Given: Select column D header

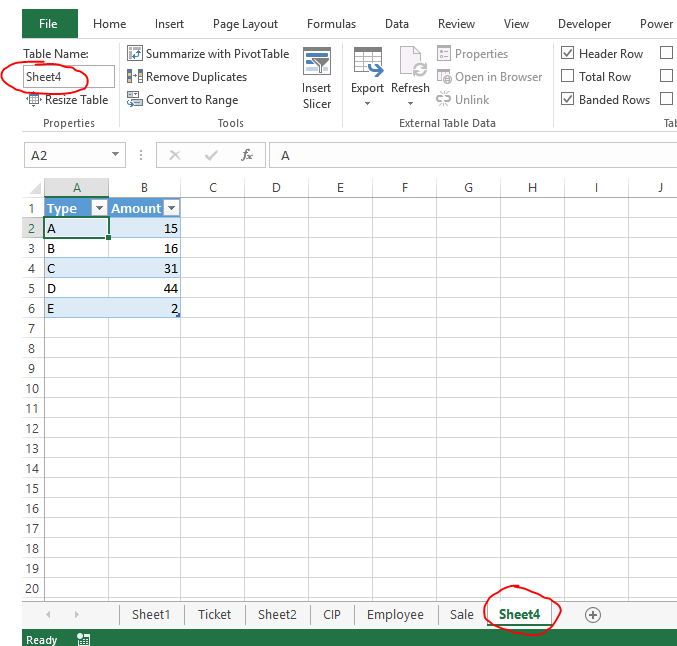Looking at the screenshot, I should click(276, 188).
